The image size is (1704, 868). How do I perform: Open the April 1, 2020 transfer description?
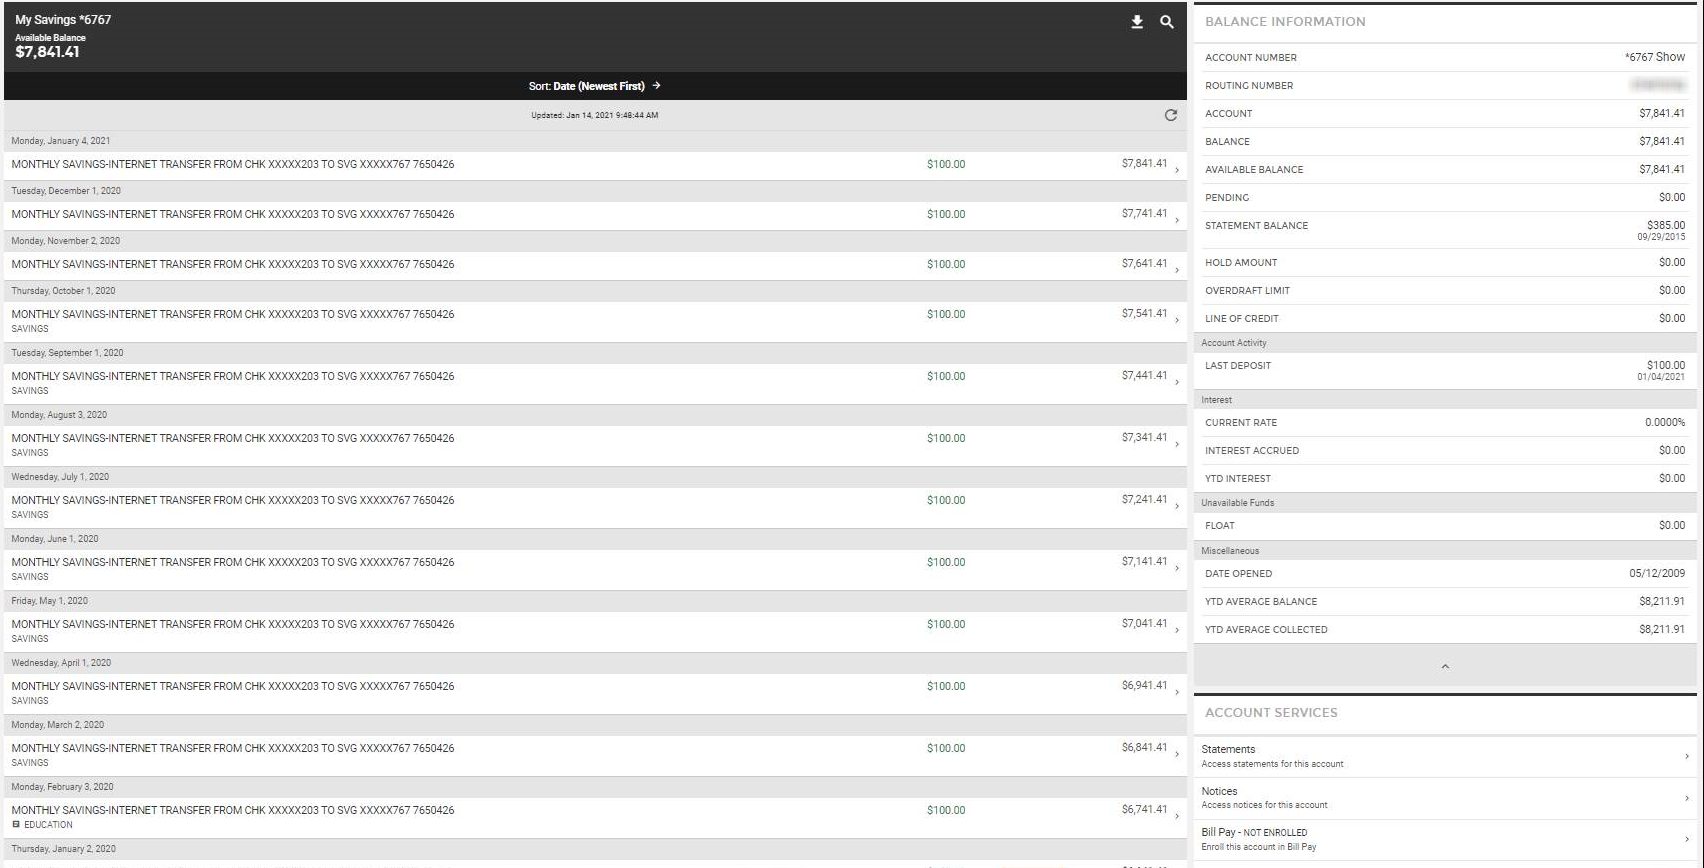[x=233, y=686]
